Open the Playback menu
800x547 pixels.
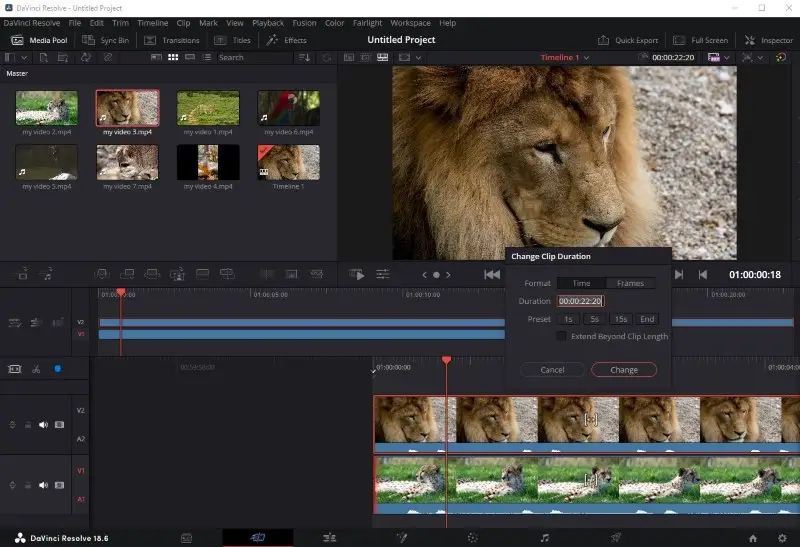268,23
